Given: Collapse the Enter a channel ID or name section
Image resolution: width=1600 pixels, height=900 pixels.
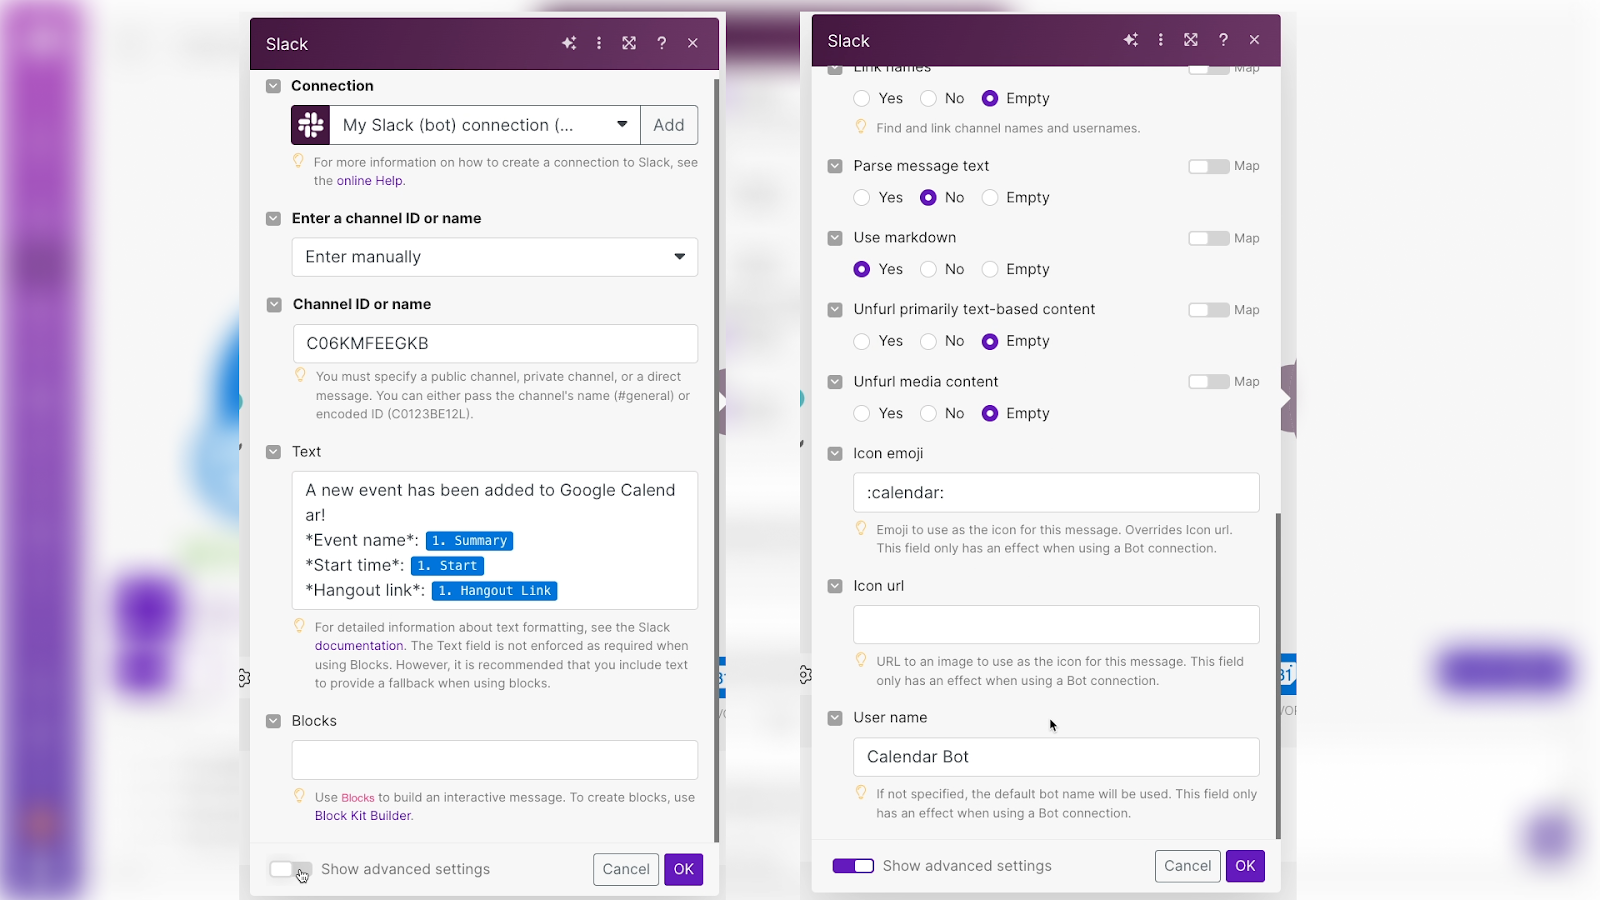Looking at the screenshot, I should (273, 218).
